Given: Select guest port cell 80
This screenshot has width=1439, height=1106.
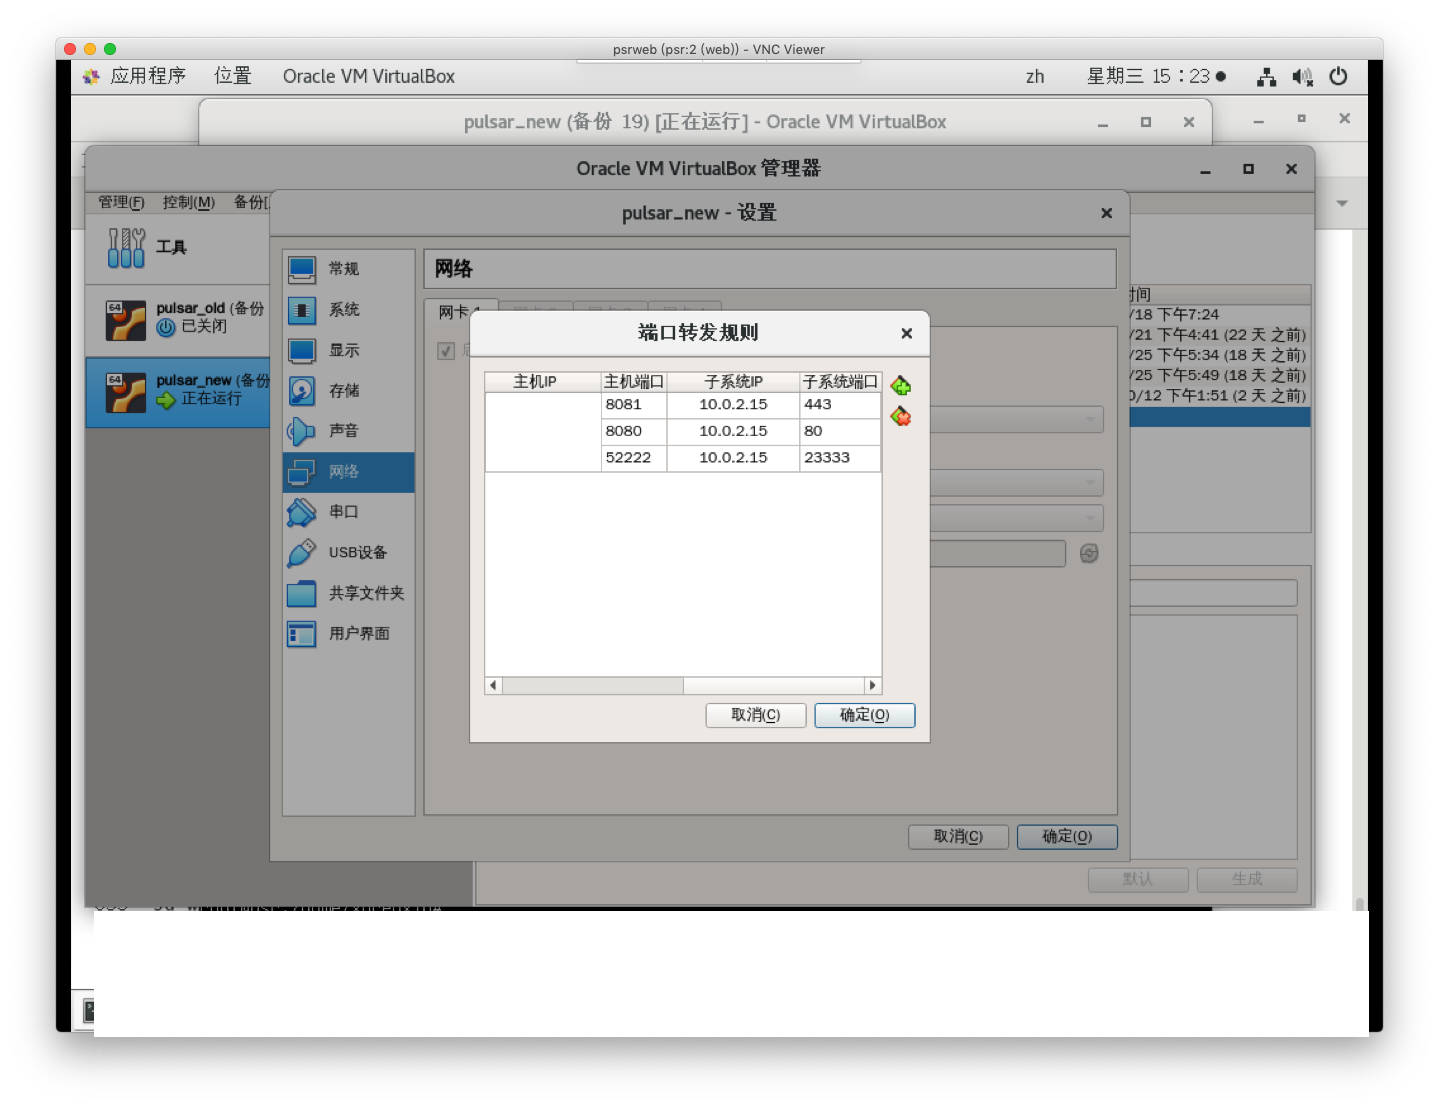Looking at the screenshot, I should point(840,431).
